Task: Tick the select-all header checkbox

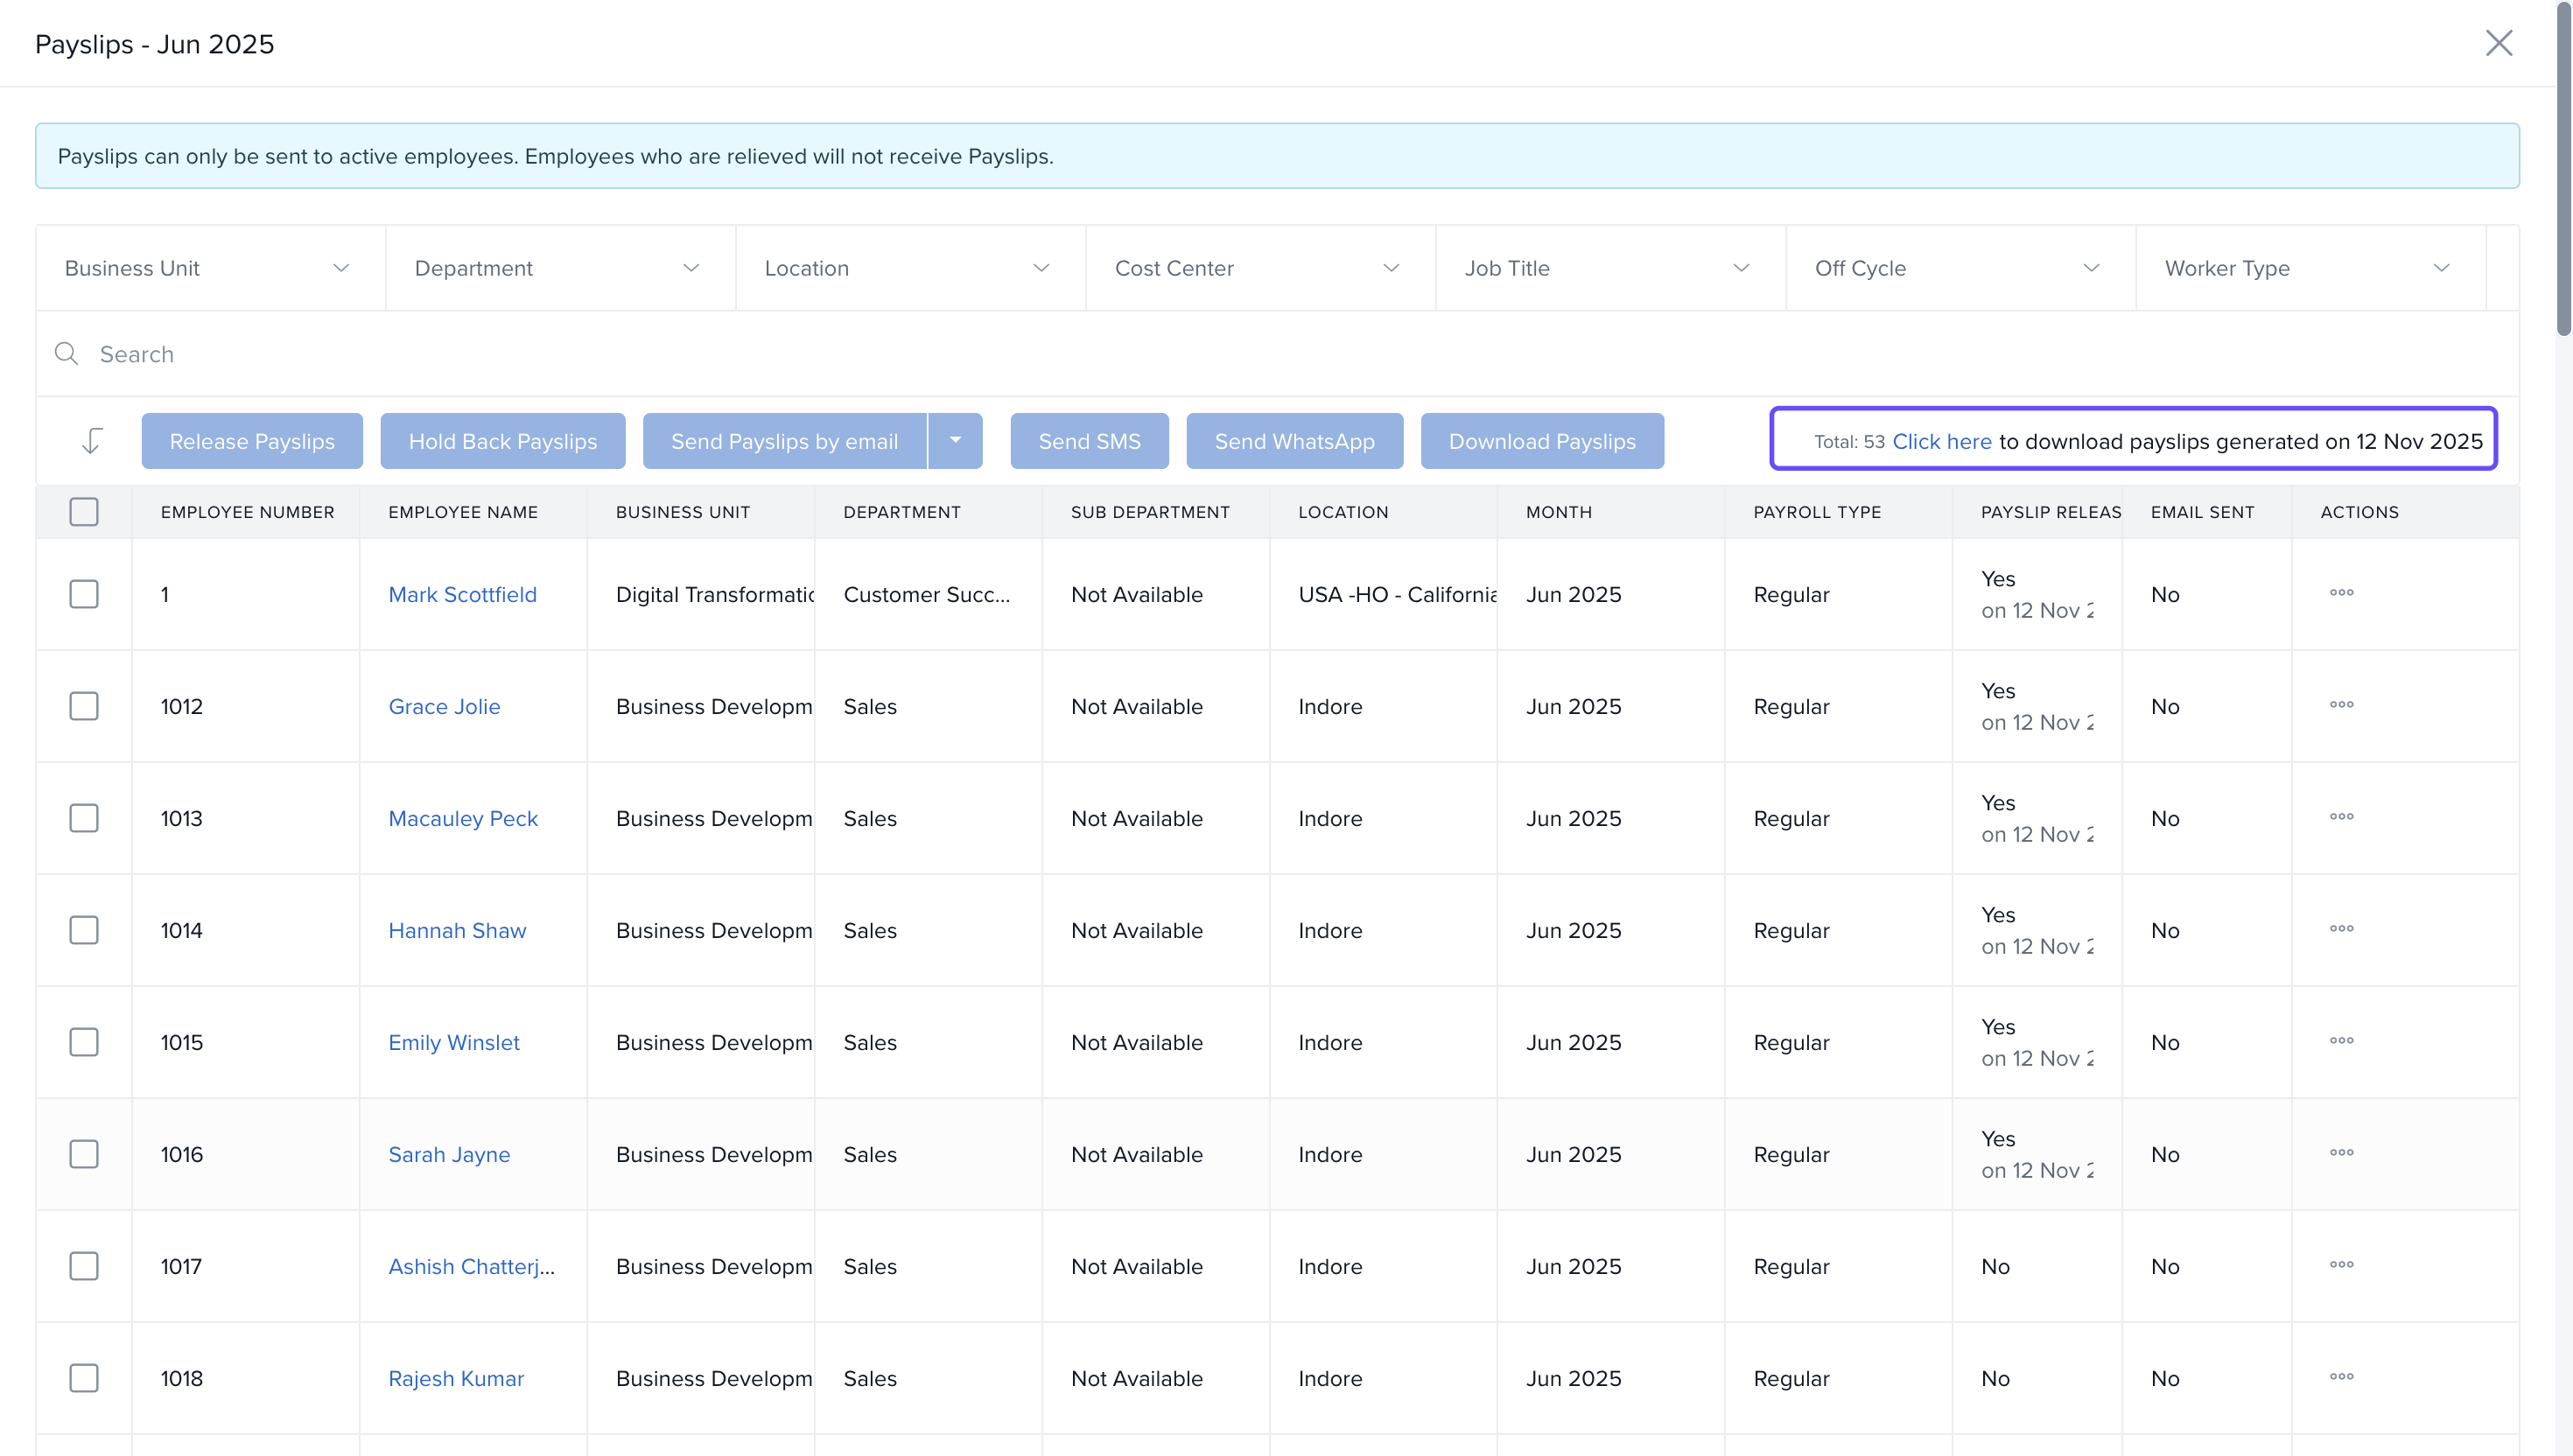Action: pos(84,512)
